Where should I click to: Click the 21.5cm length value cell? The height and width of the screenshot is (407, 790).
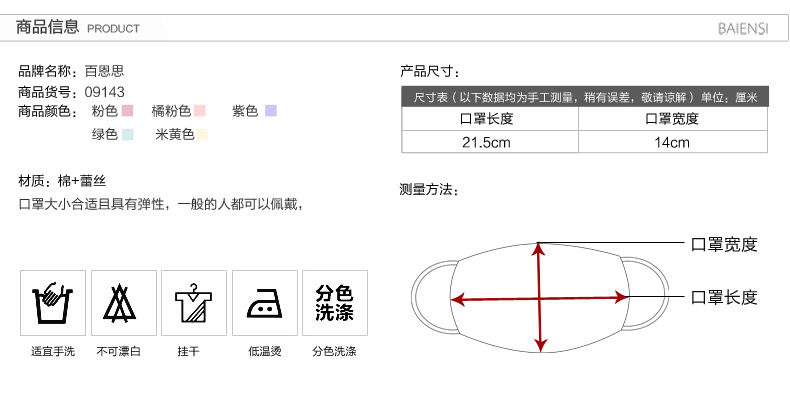[490, 142]
